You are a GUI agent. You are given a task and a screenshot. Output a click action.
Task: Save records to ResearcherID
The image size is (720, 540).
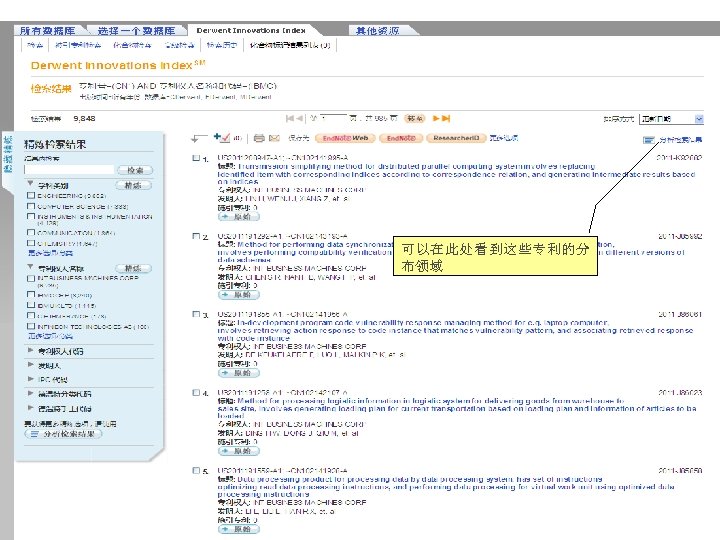[456, 138]
